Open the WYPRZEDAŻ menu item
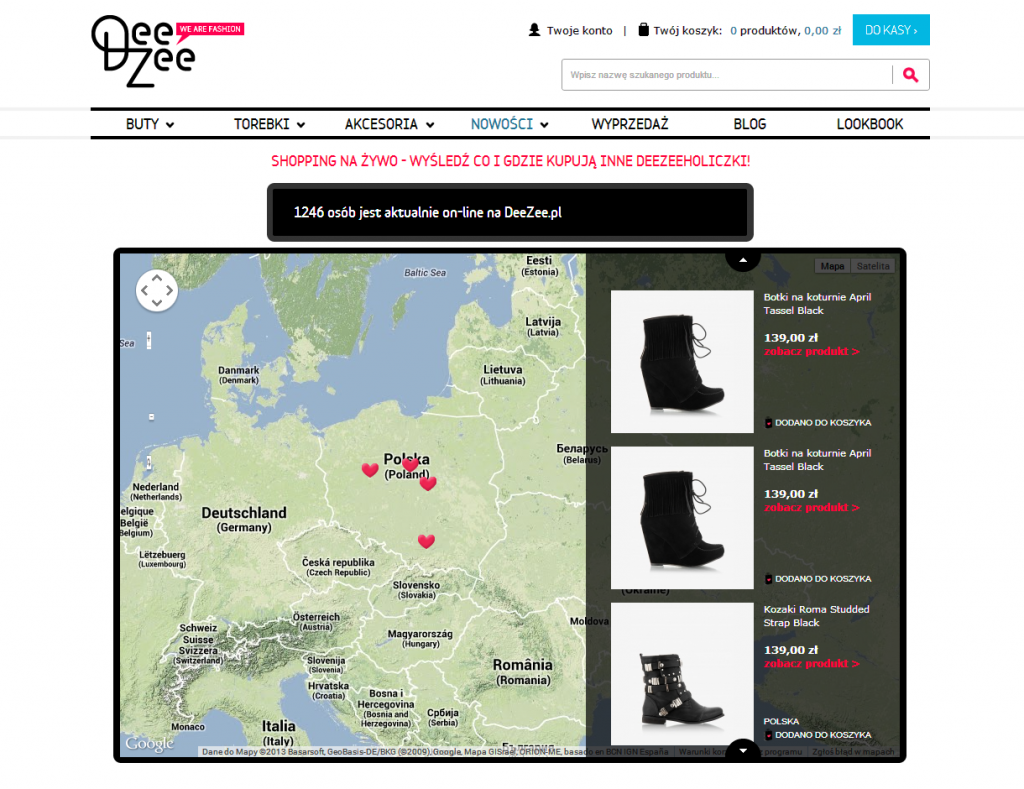Screen dimensions: 1024x789 pyautogui.click(x=629, y=124)
